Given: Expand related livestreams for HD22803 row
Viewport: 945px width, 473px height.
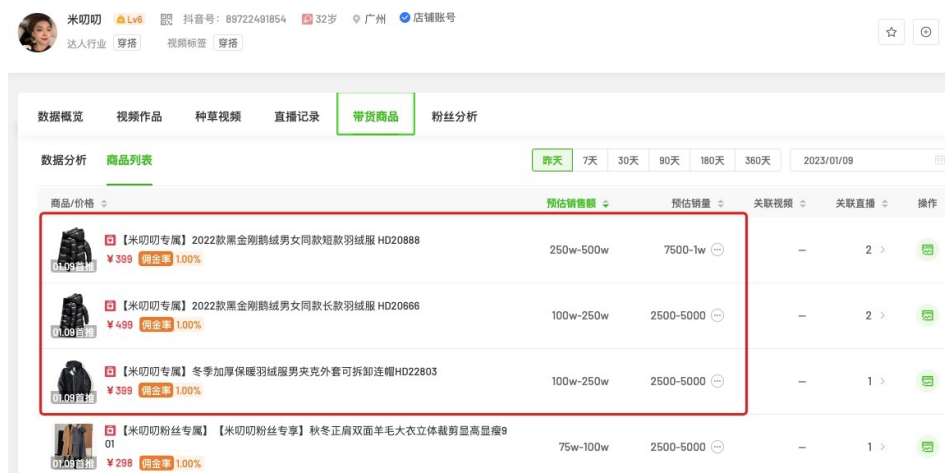Looking at the screenshot, I should pyautogui.click(x=882, y=381).
